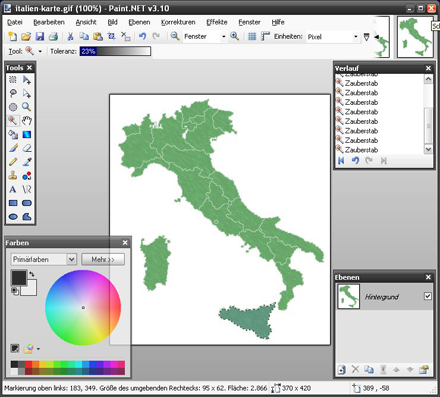Screen dimensions: 440x397
Task: Select the Paintbrush tool
Action: tap(13, 148)
